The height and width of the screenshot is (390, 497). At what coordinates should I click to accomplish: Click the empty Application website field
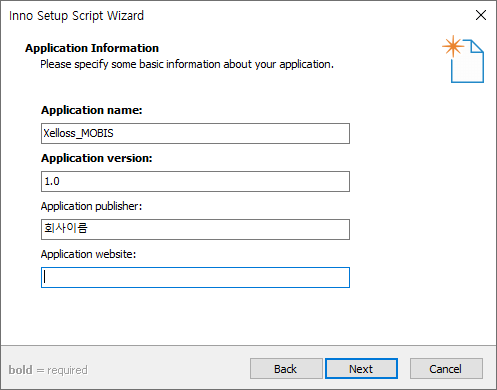(195, 277)
